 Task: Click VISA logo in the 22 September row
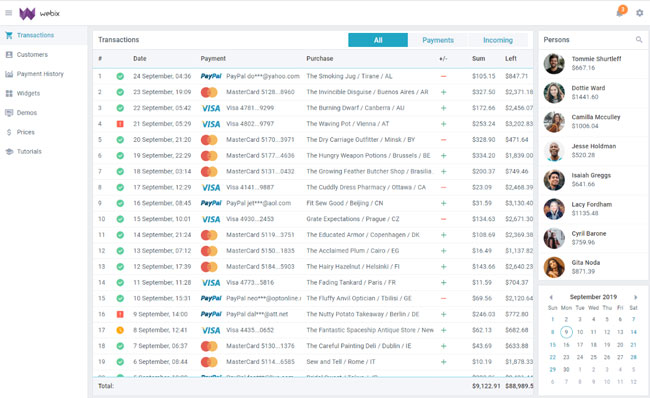[x=211, y=108]
